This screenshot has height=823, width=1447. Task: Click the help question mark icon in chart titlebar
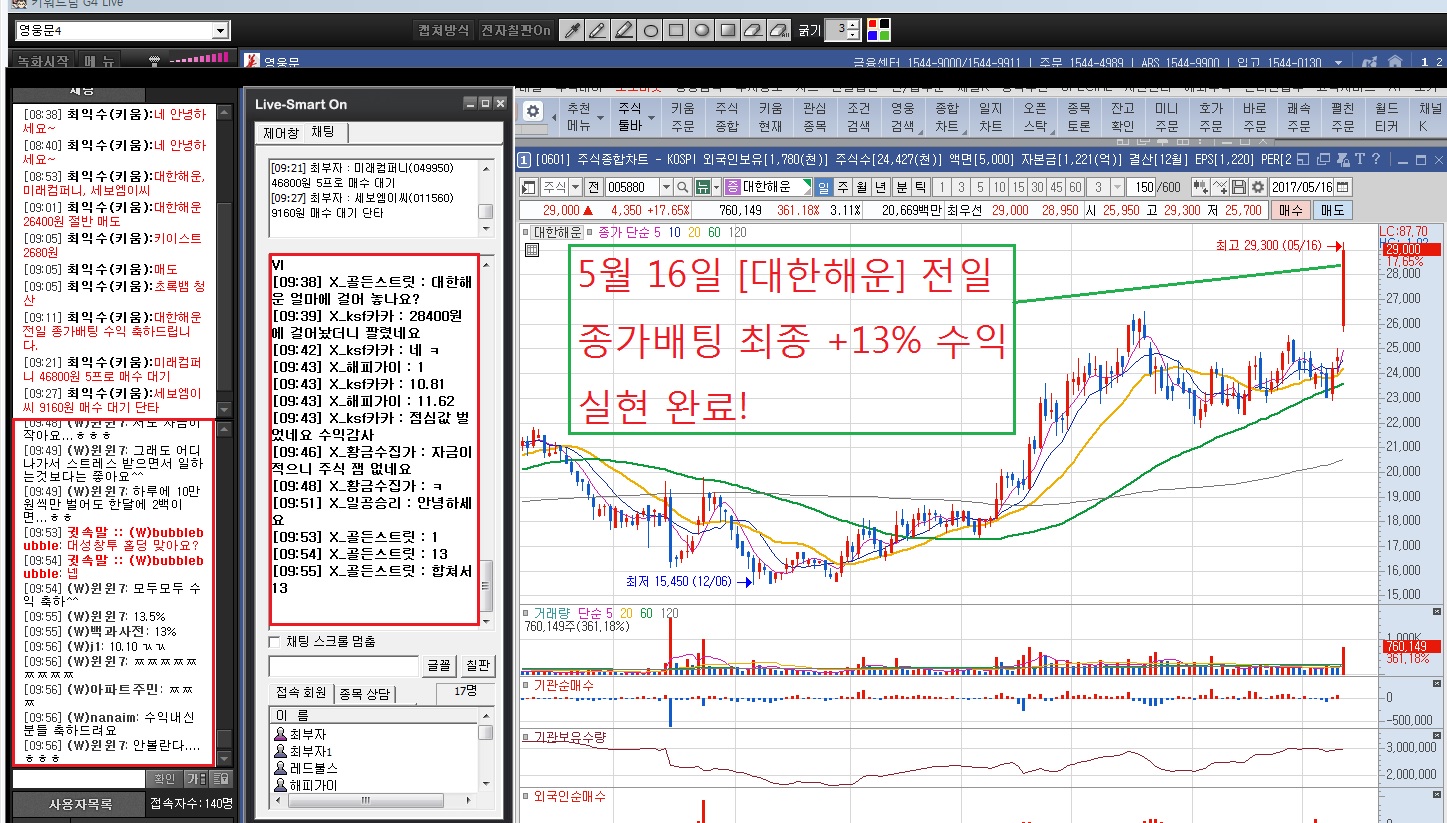tap(1375, 159)
